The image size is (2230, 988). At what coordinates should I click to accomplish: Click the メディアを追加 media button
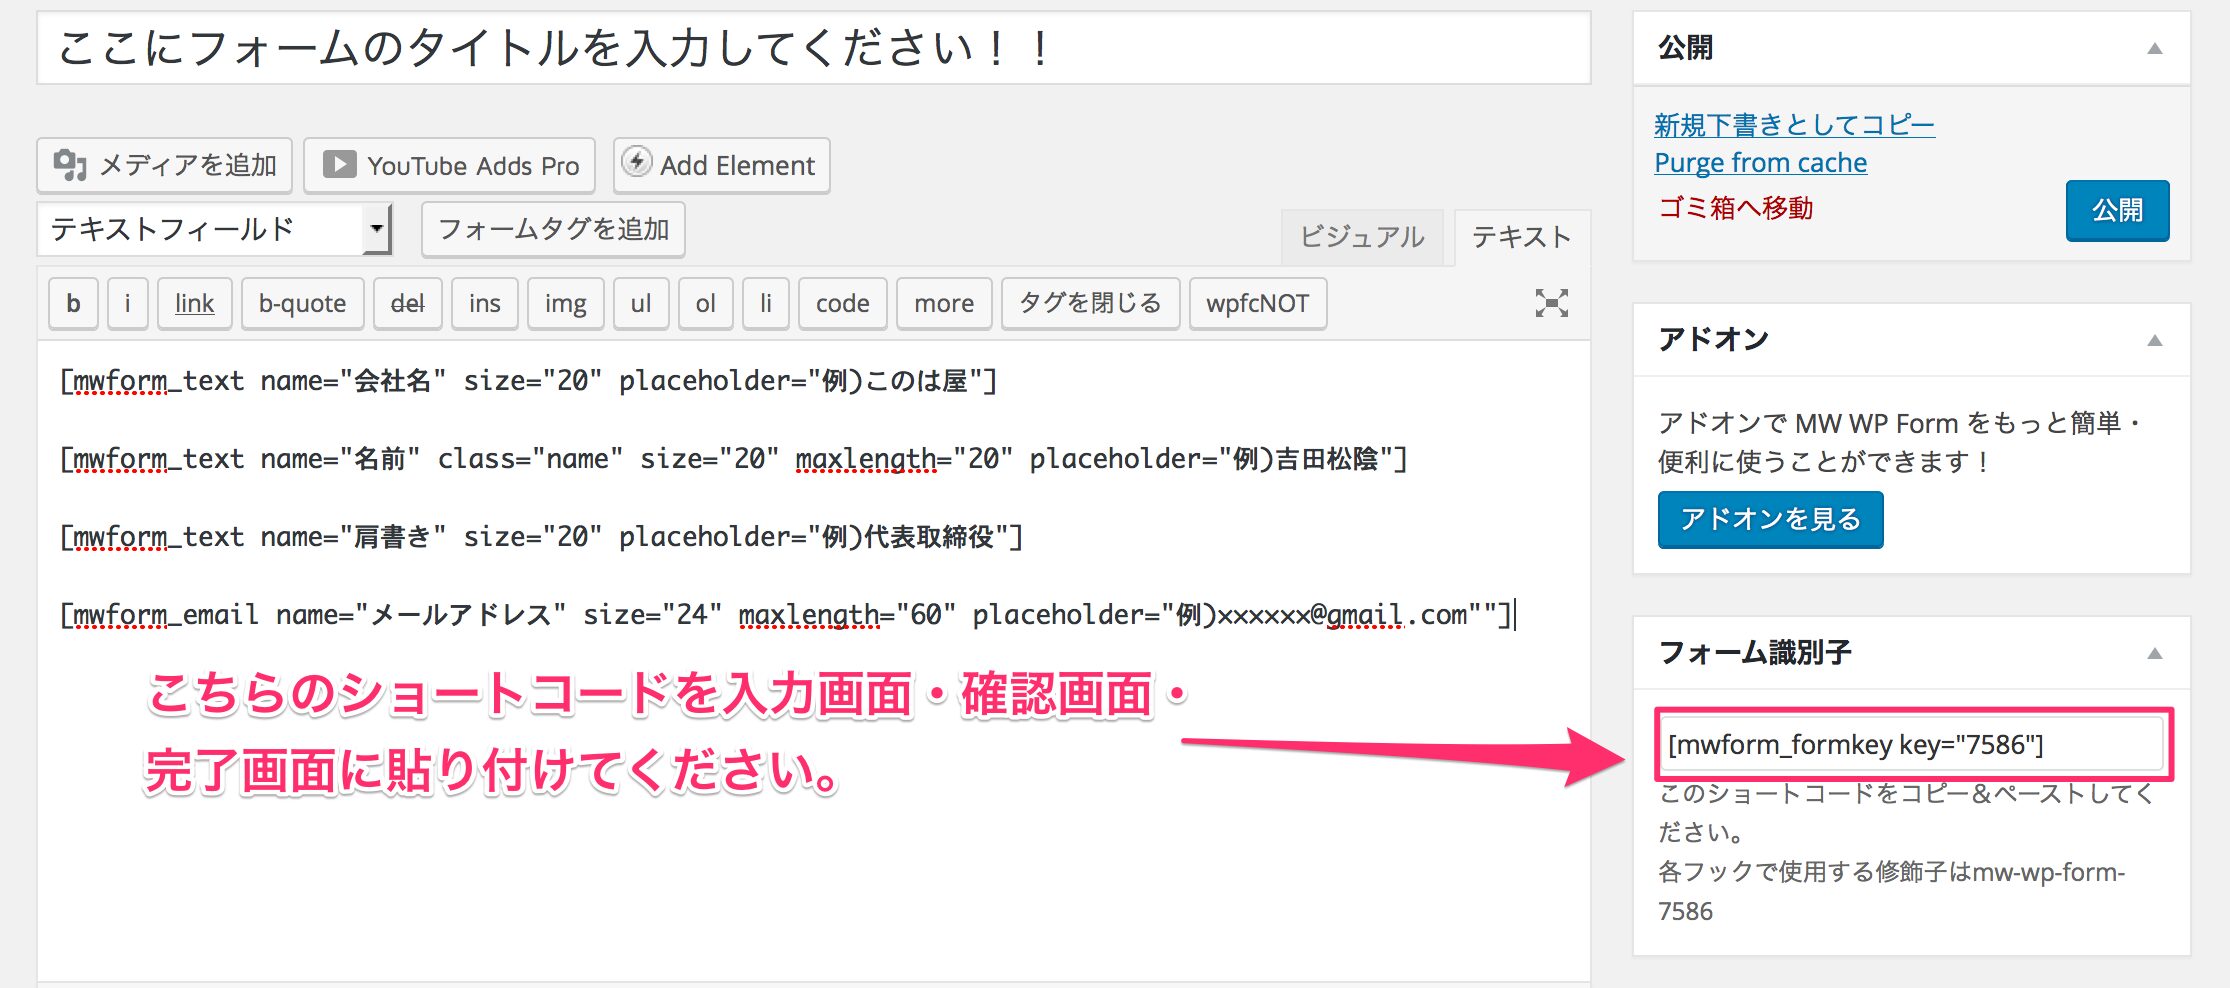pos(165,165)
